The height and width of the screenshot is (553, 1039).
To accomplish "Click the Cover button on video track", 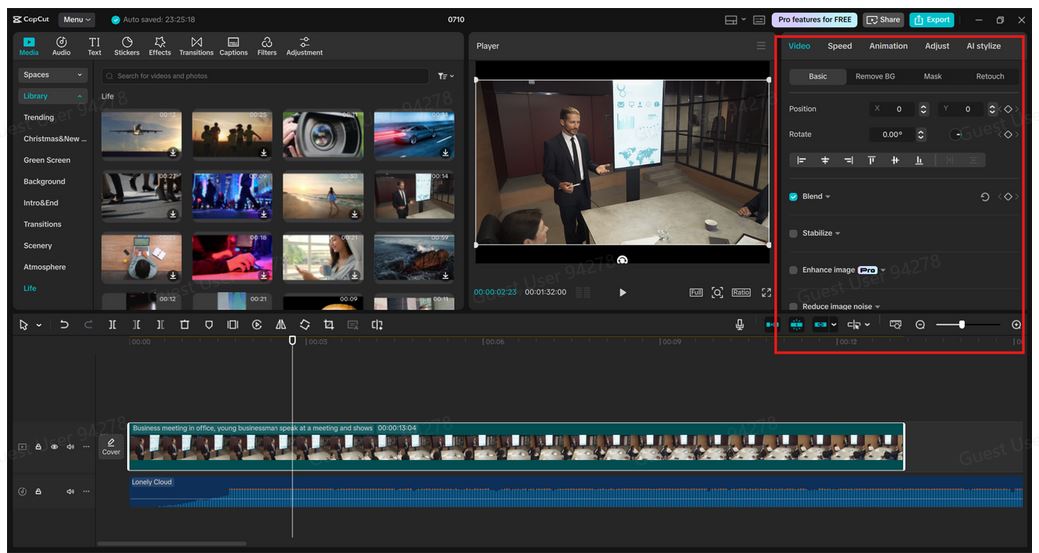I will coord(111,446).
